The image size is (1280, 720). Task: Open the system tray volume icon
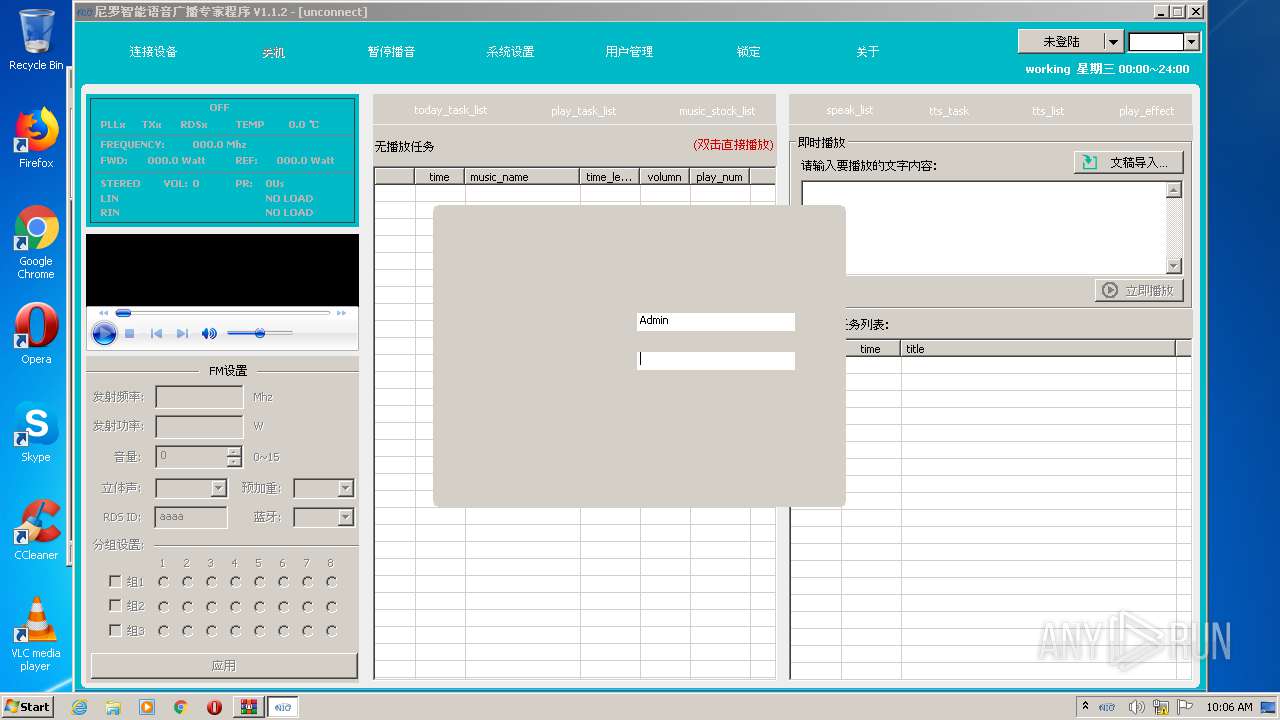pos(1136,707)
